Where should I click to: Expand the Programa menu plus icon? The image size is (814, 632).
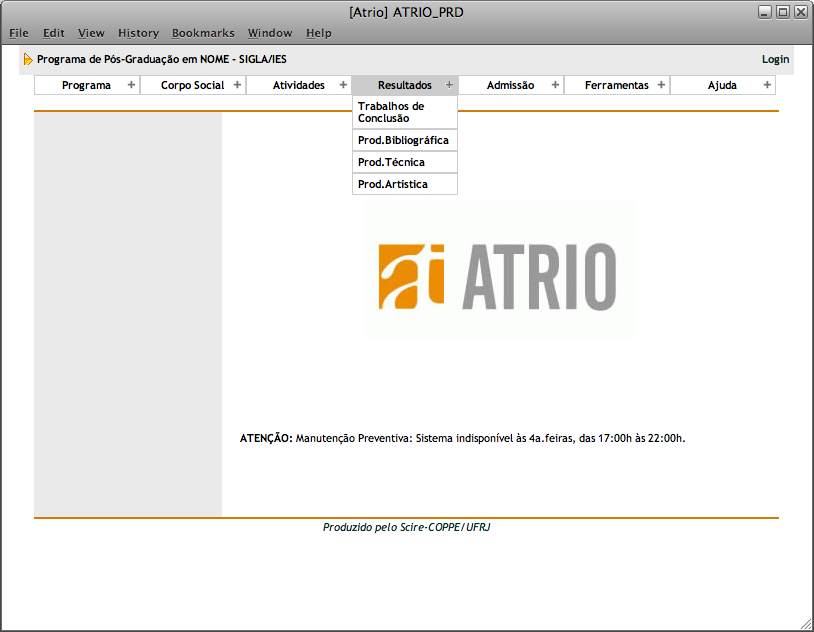[131, 85]
